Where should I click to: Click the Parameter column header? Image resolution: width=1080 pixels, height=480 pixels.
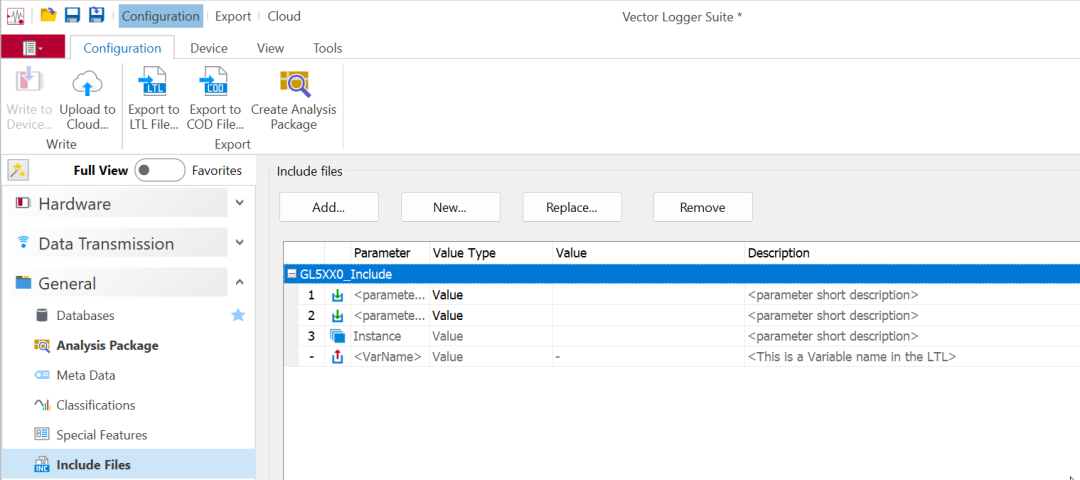click(390, 253)
